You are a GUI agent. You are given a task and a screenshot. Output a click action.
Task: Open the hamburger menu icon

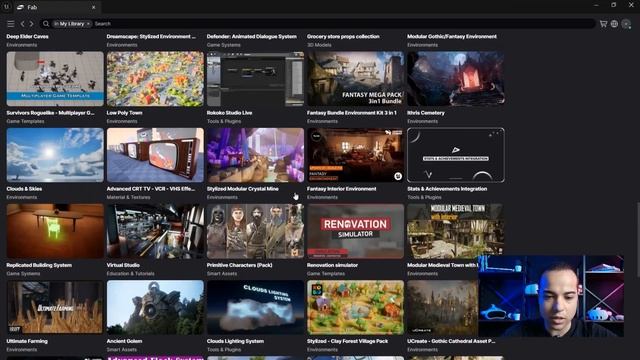tap(11, 24)
